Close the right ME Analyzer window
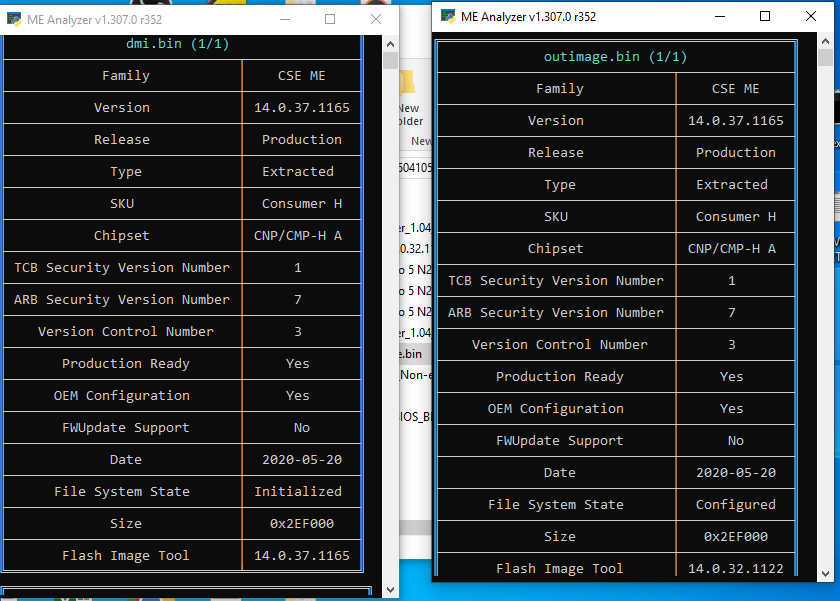Viewport: 840px width, 601px height. (811, 16)
